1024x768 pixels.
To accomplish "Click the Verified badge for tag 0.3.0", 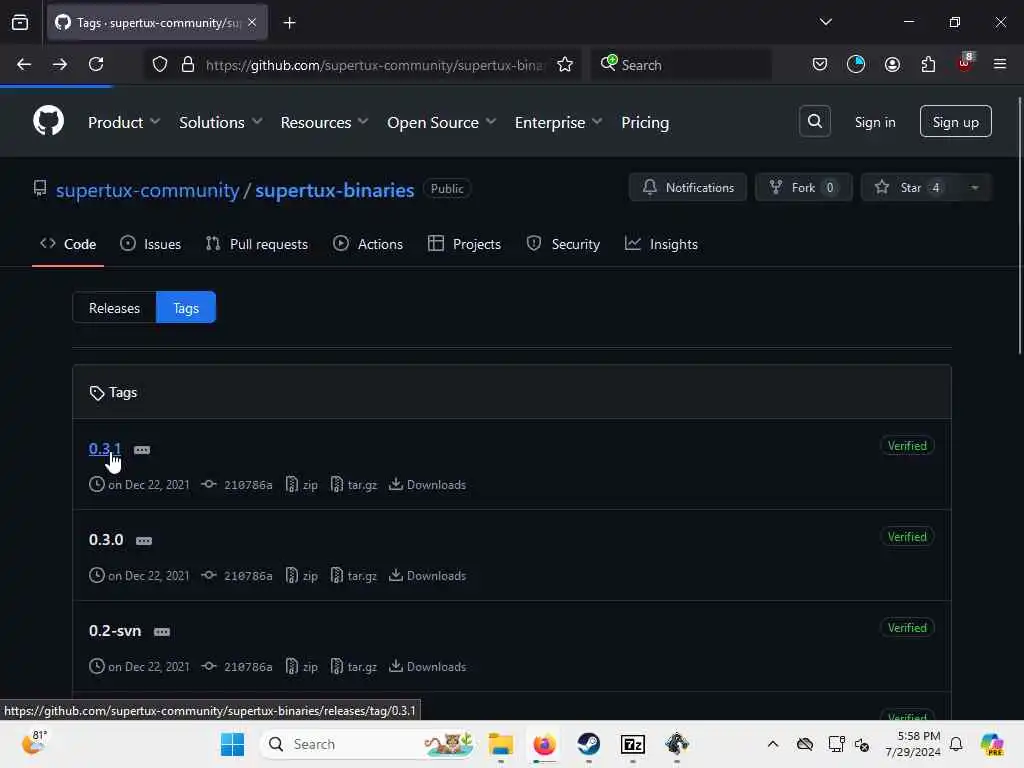I will [x=907, y=536].
